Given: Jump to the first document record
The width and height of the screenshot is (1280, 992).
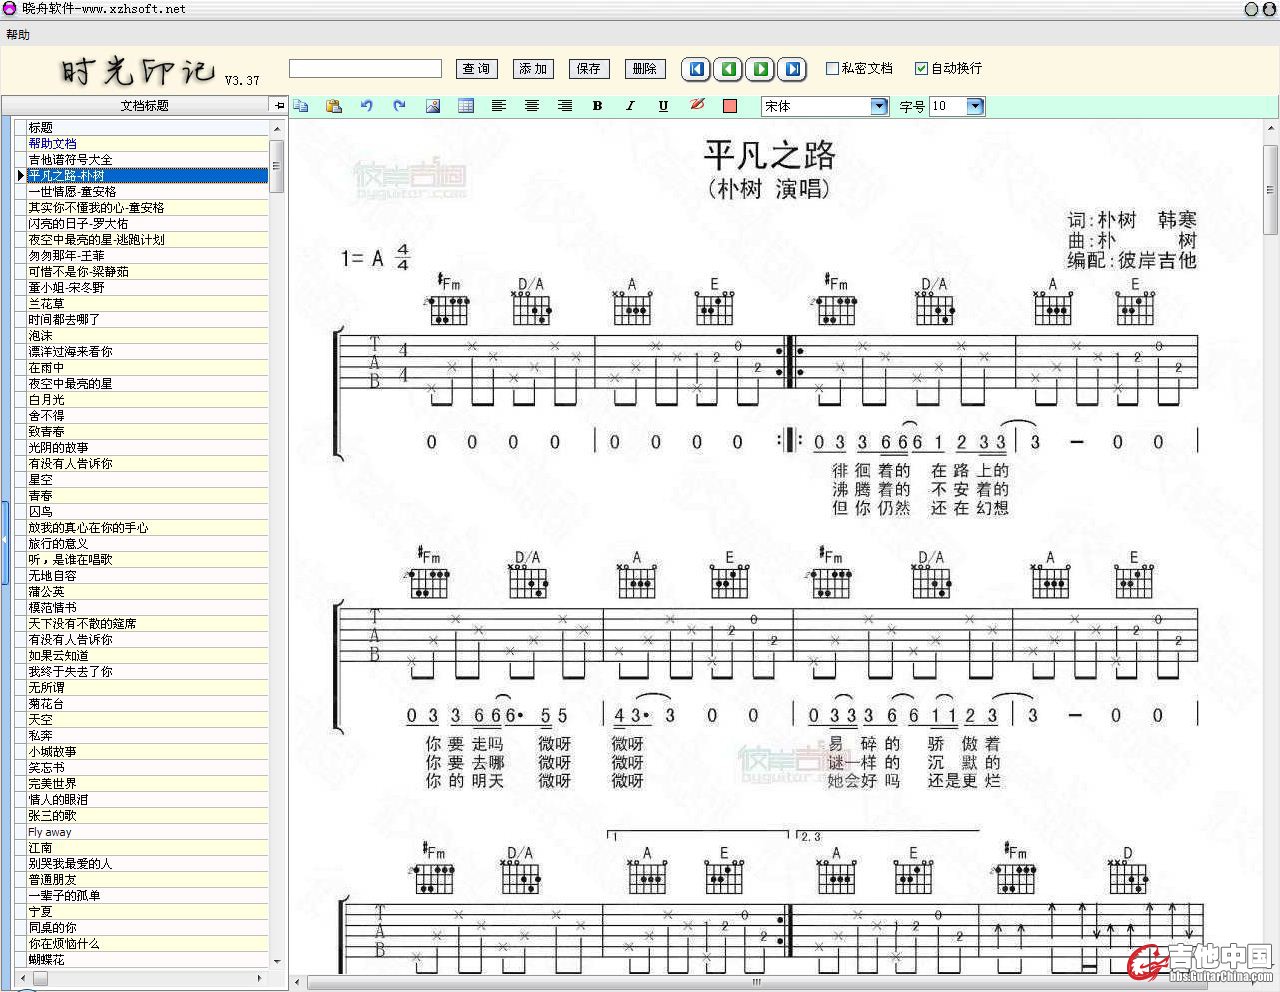Looking at the screenshot, I should click(696, 69).
